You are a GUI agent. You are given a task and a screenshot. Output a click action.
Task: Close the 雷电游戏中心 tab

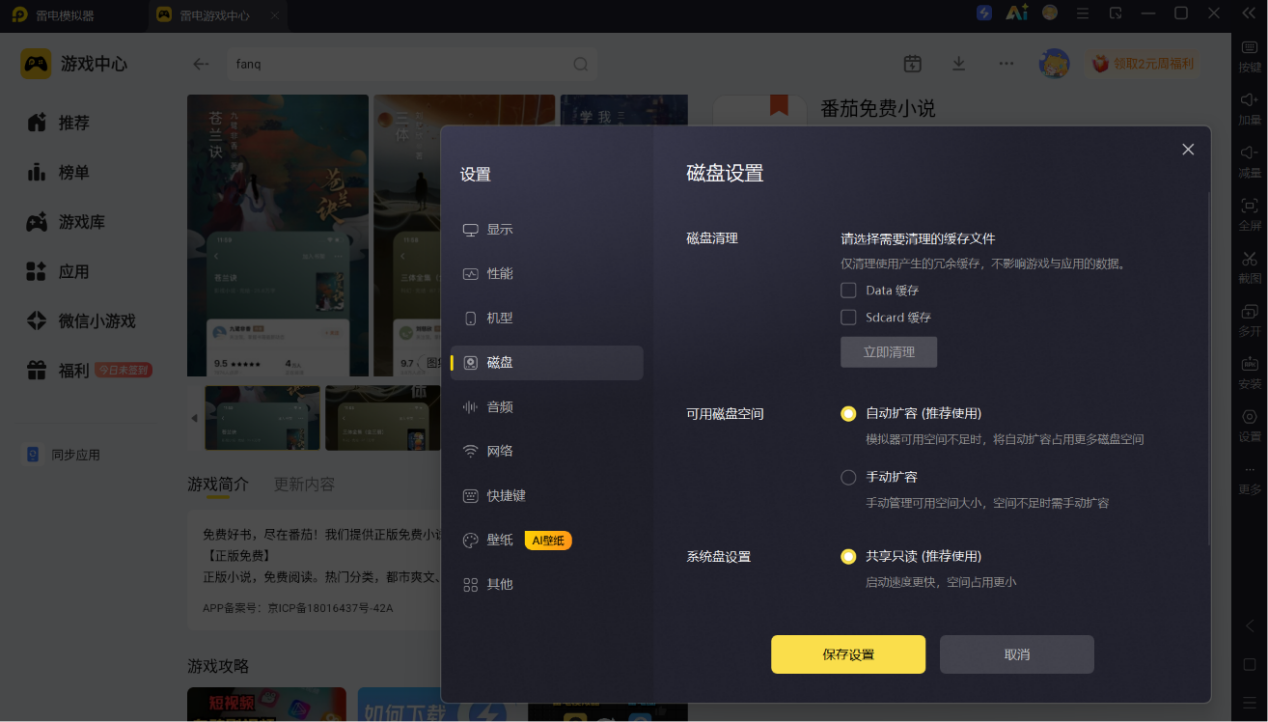click(275, 15)
